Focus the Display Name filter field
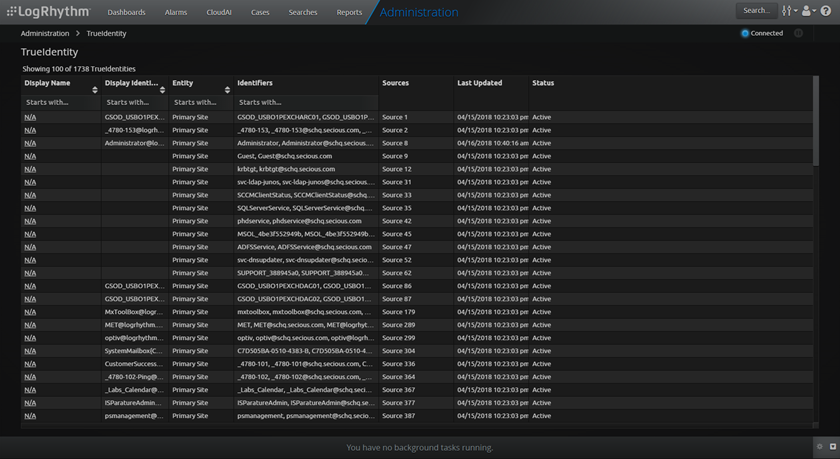Image resolution: width=840 pixels, height=459 pixels. 60,102
